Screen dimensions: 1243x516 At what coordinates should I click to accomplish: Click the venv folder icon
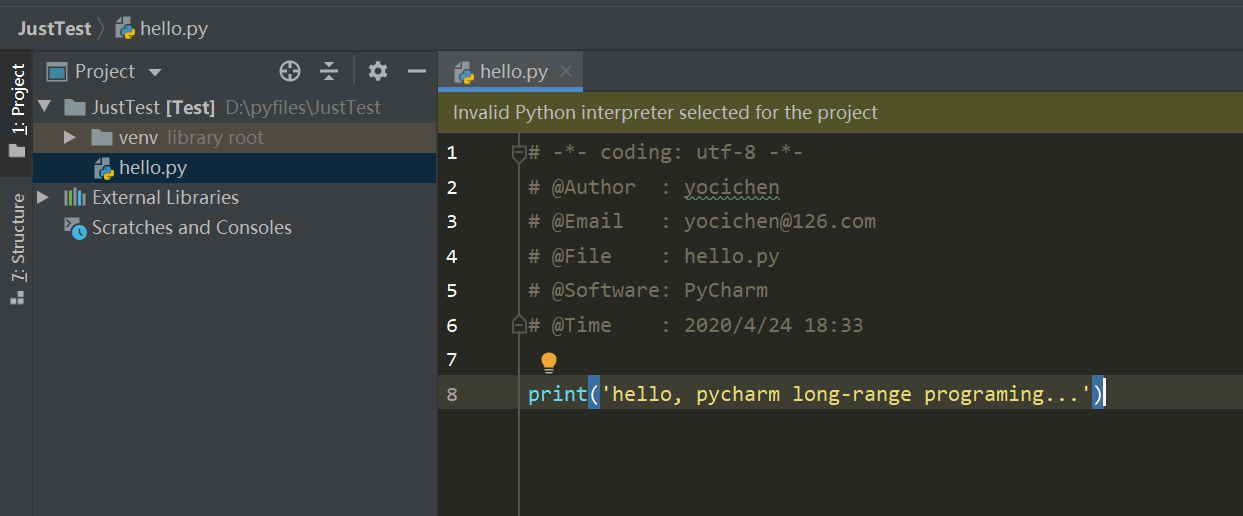coord(101,137)
